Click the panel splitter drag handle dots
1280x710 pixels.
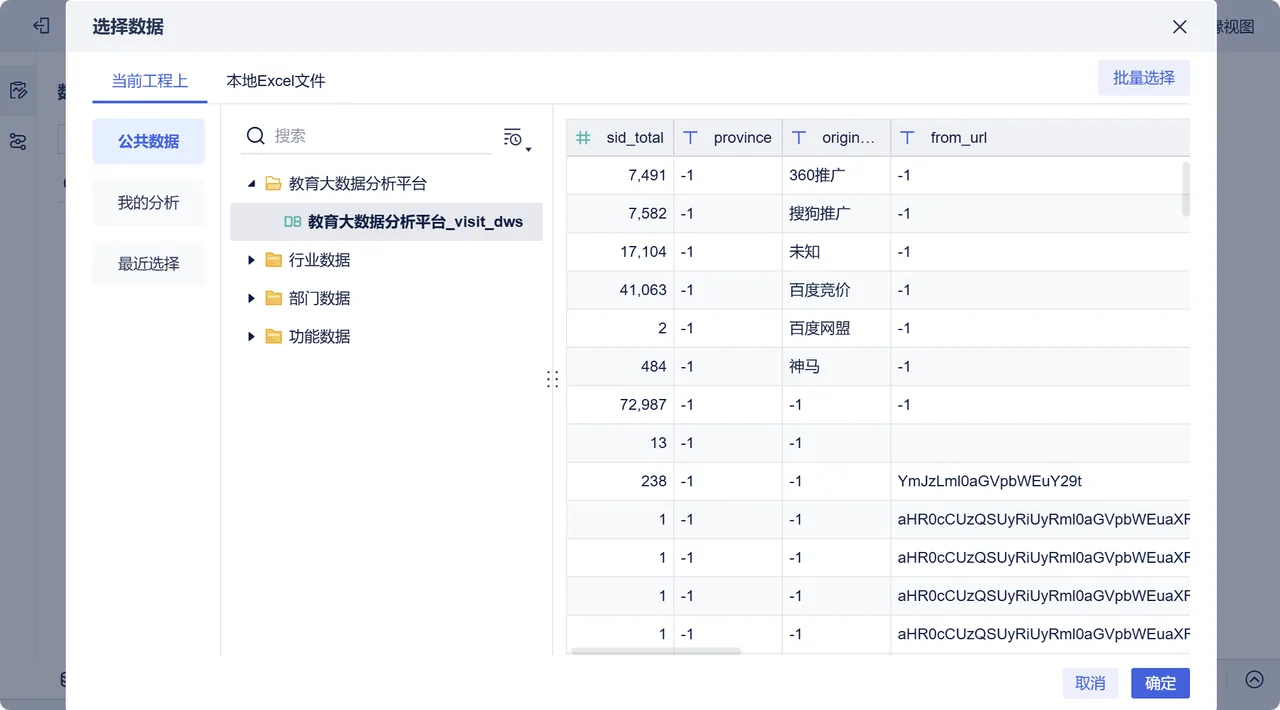[x=552, y=379]
